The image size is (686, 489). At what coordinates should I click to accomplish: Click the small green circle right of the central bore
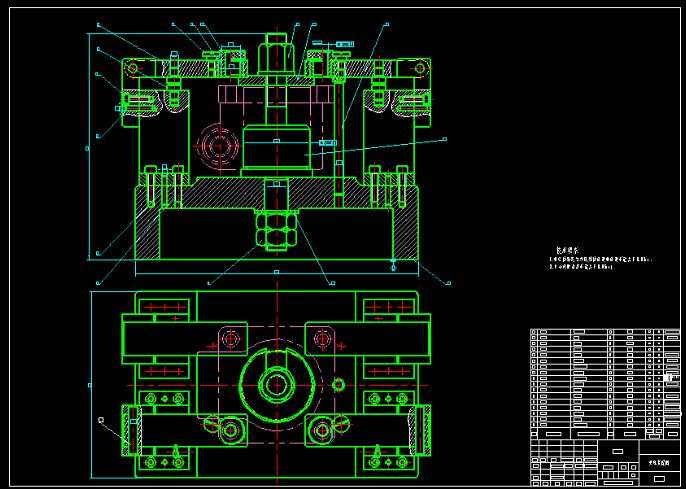click(338, 383)
